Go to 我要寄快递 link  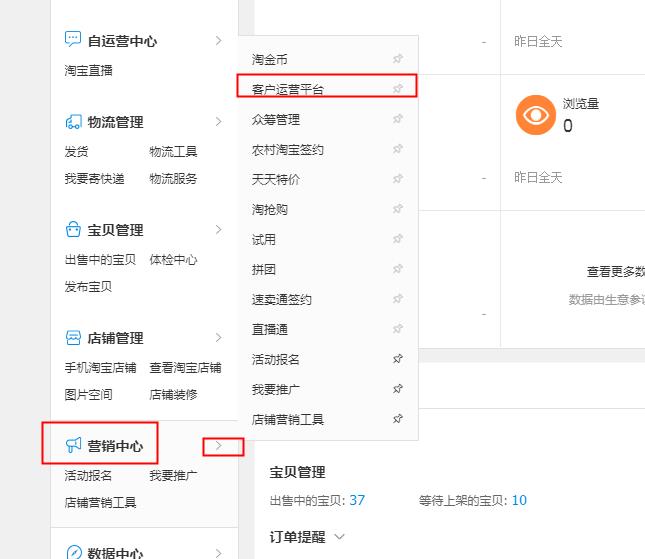point(94,179)
